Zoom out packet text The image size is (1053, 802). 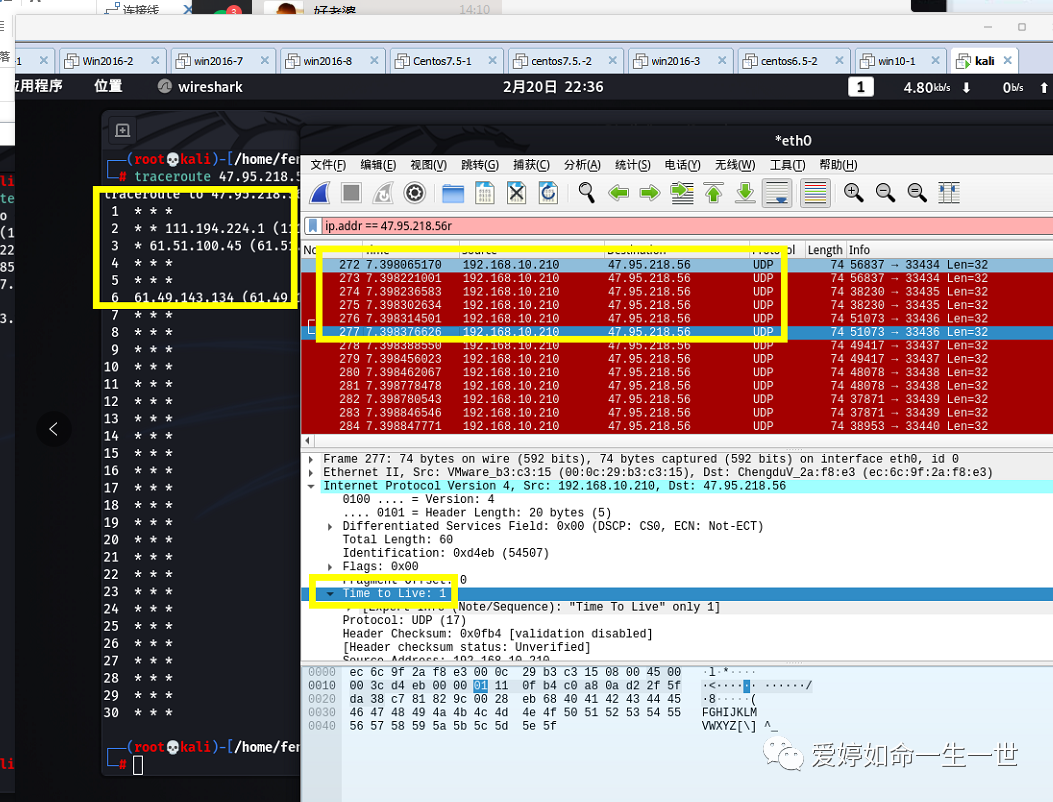(885, 193)
